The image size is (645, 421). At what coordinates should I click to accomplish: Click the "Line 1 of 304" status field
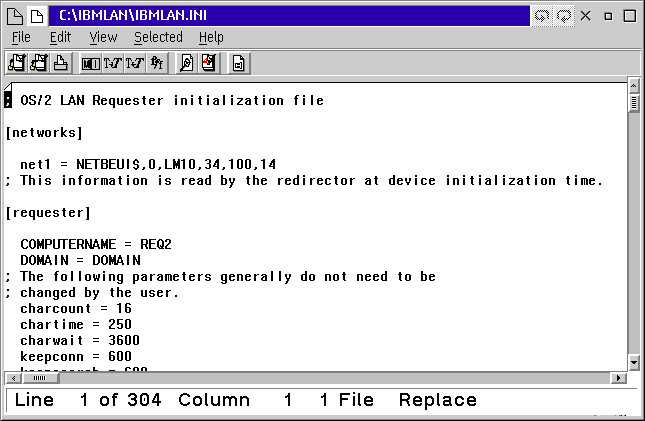(88, 400)
